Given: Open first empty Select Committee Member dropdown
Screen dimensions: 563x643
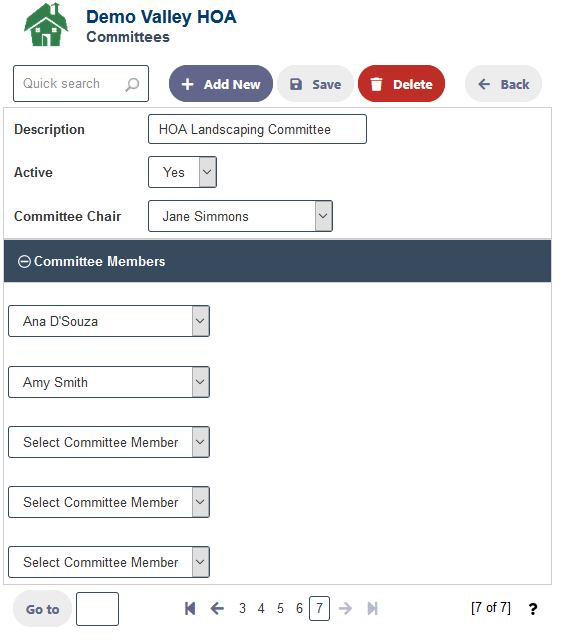Looking at the screenshot, I should 109,442.
